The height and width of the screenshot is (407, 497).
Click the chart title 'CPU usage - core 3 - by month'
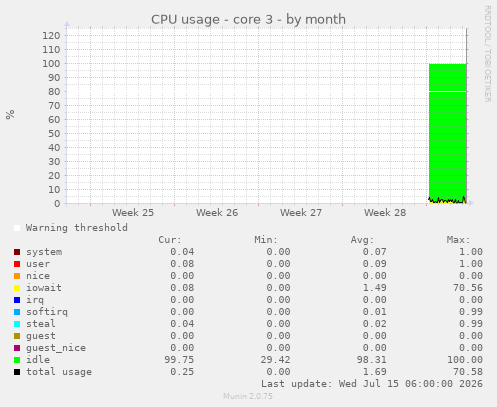(x=248, y=20)
